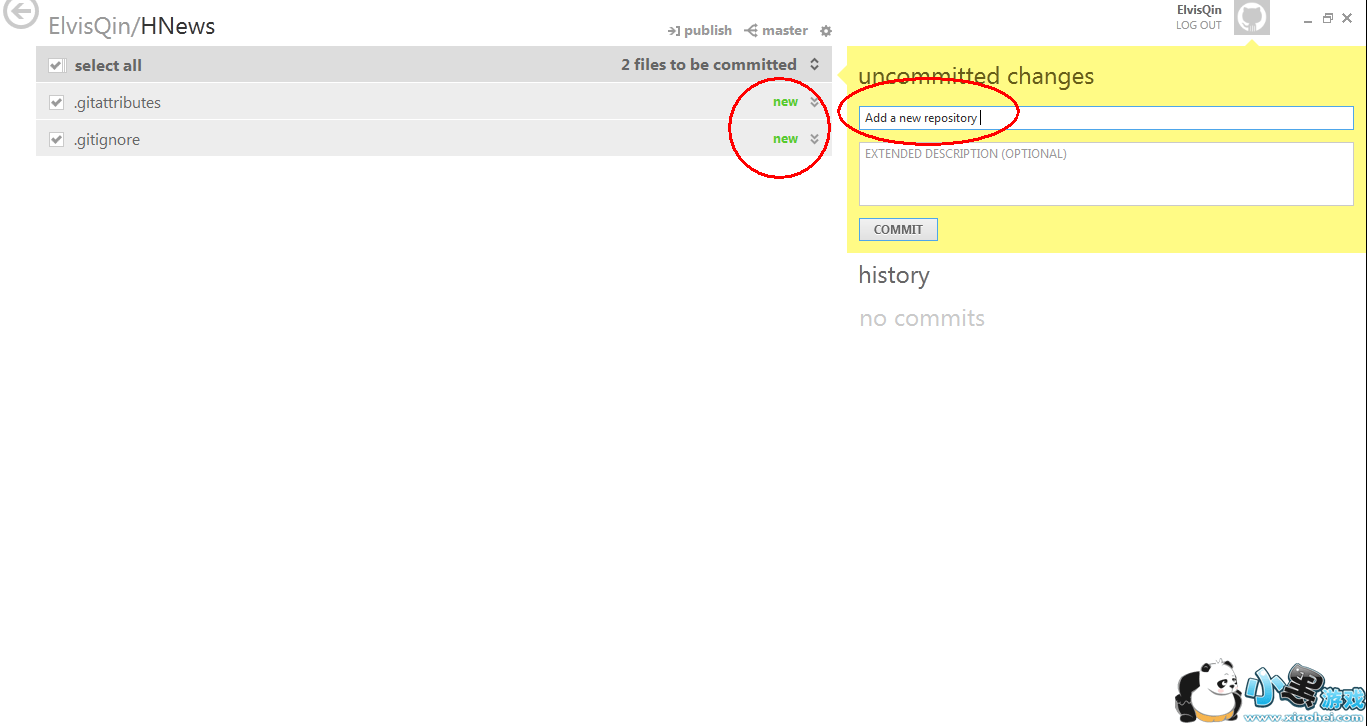The height and width of the screenshot is (726, 1367).
Task: Select the .gitignore file row
Action: (x=434, y=139)
